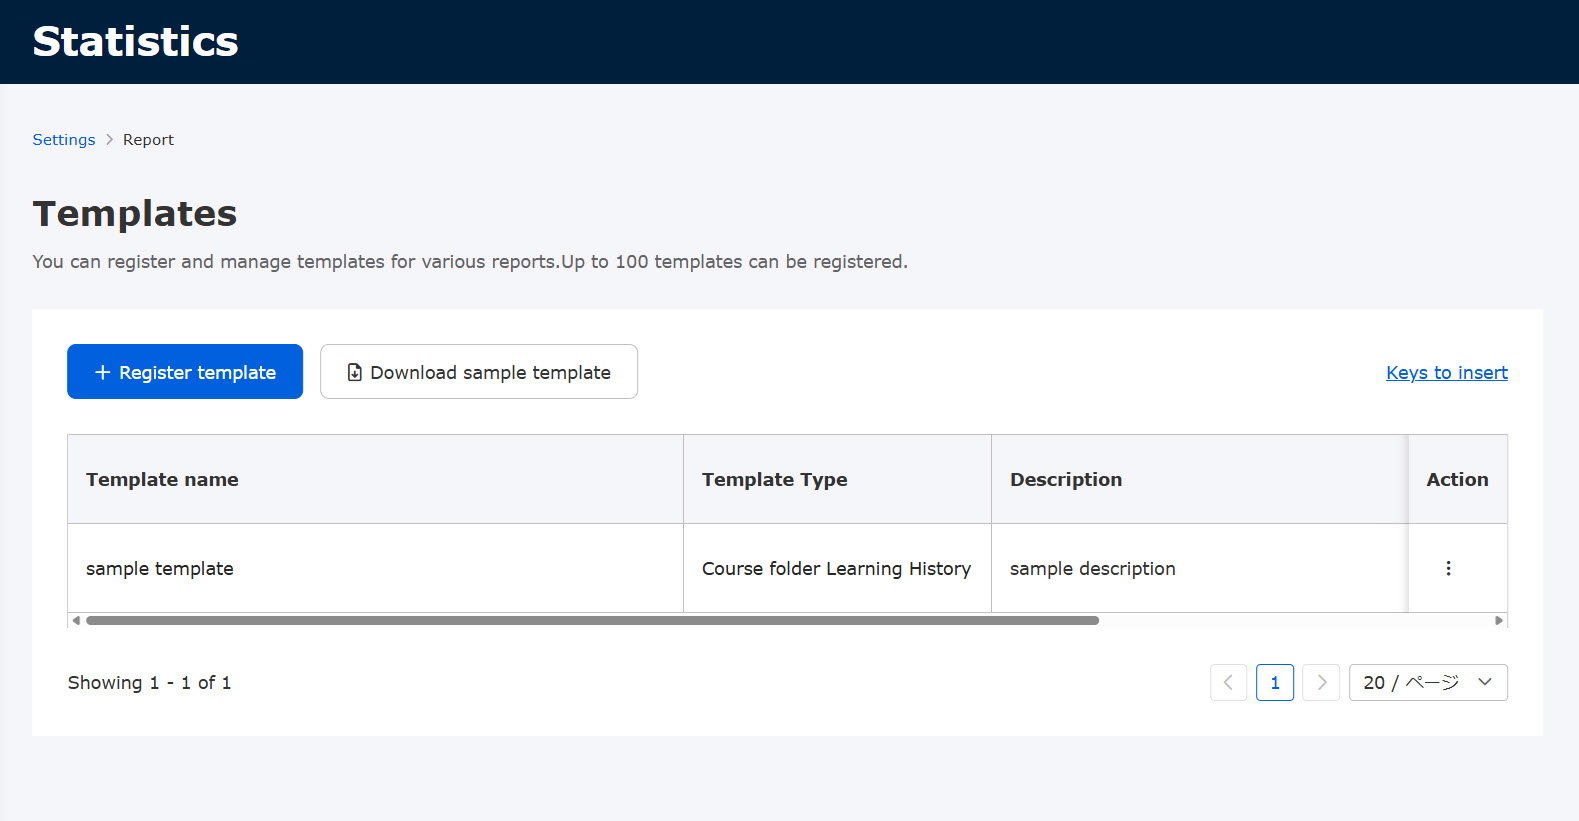
Task: Click the Course folder Learning History cell
Action: (x=836, y=568)
